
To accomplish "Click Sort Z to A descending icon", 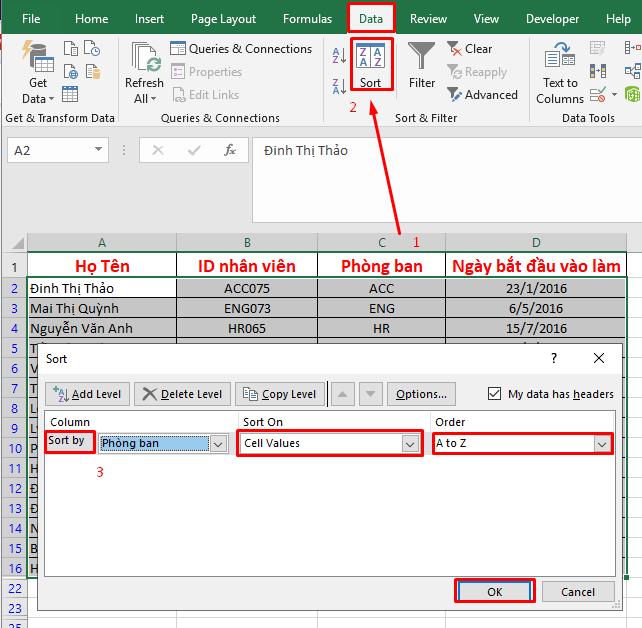I will point(338,86).
